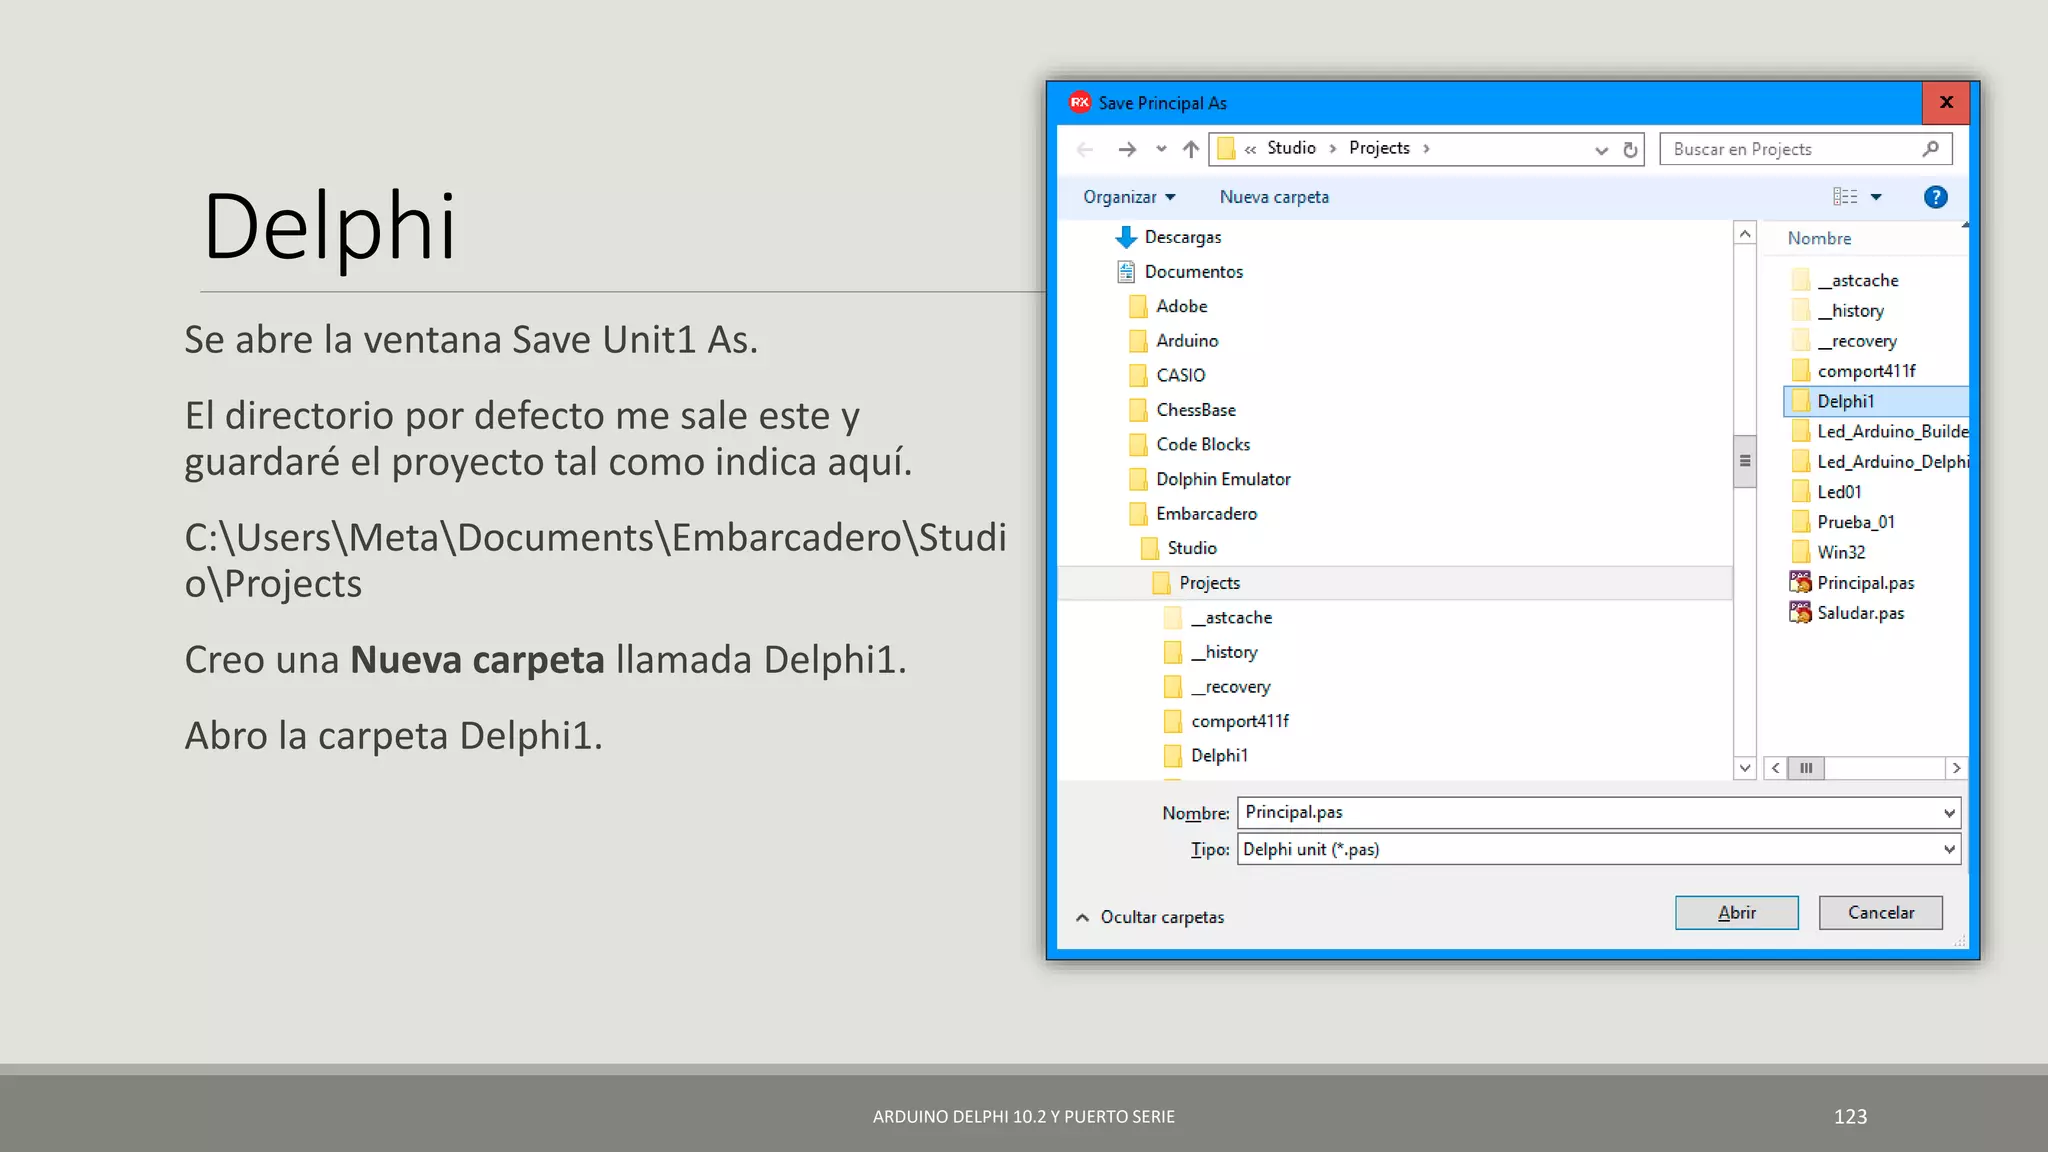Go forward with the right arrow
This screenshot has height=1152, width=2048.
coord(1127,149)
